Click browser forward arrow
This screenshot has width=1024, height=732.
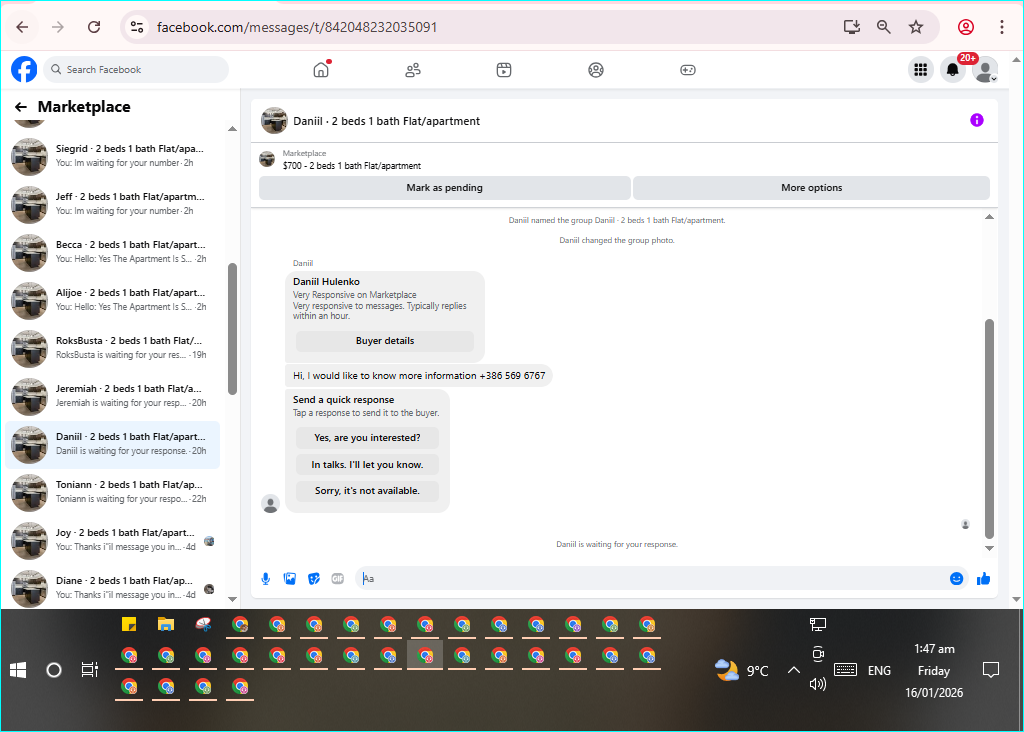pyautogui.click(x=58, y=27)
